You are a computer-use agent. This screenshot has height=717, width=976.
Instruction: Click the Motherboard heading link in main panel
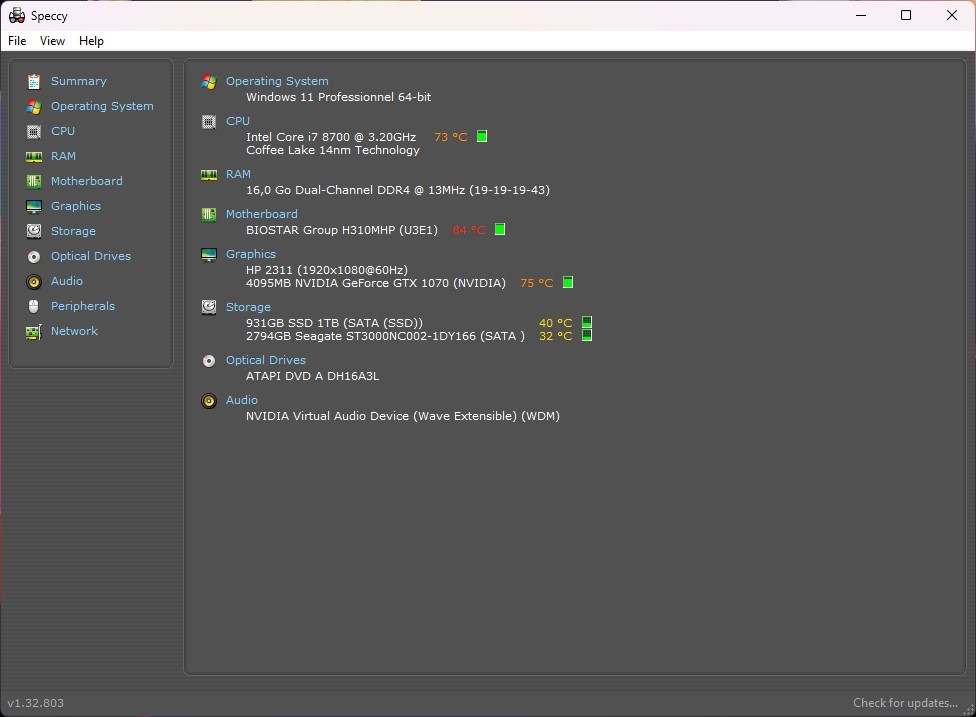[261, 214]
